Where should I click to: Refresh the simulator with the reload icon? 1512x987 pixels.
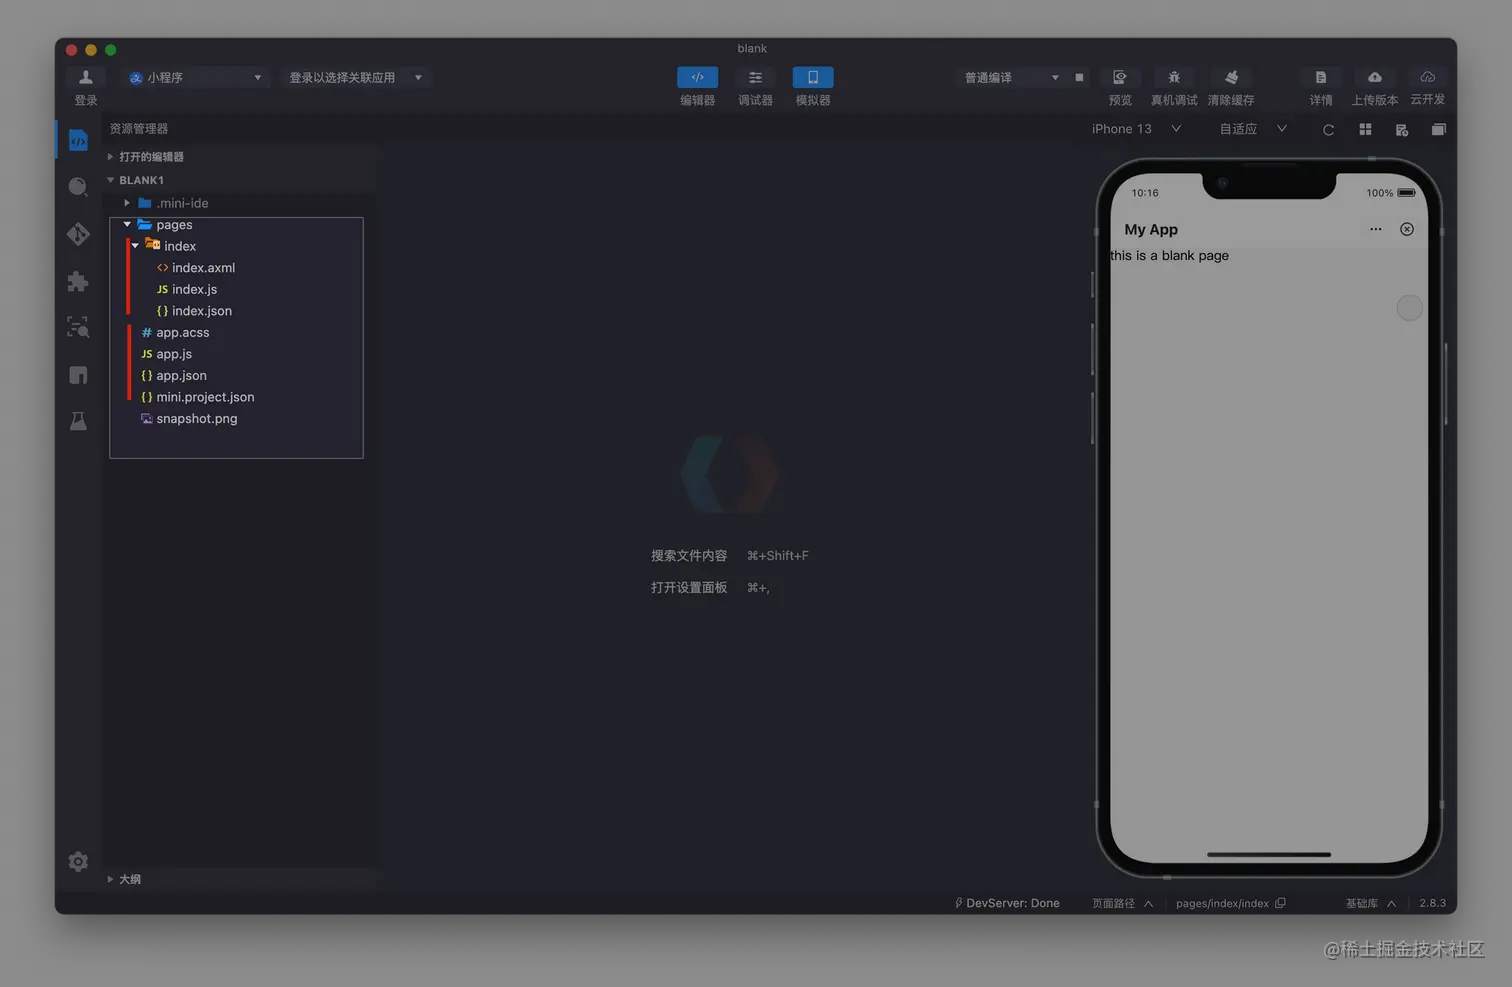1328,130
